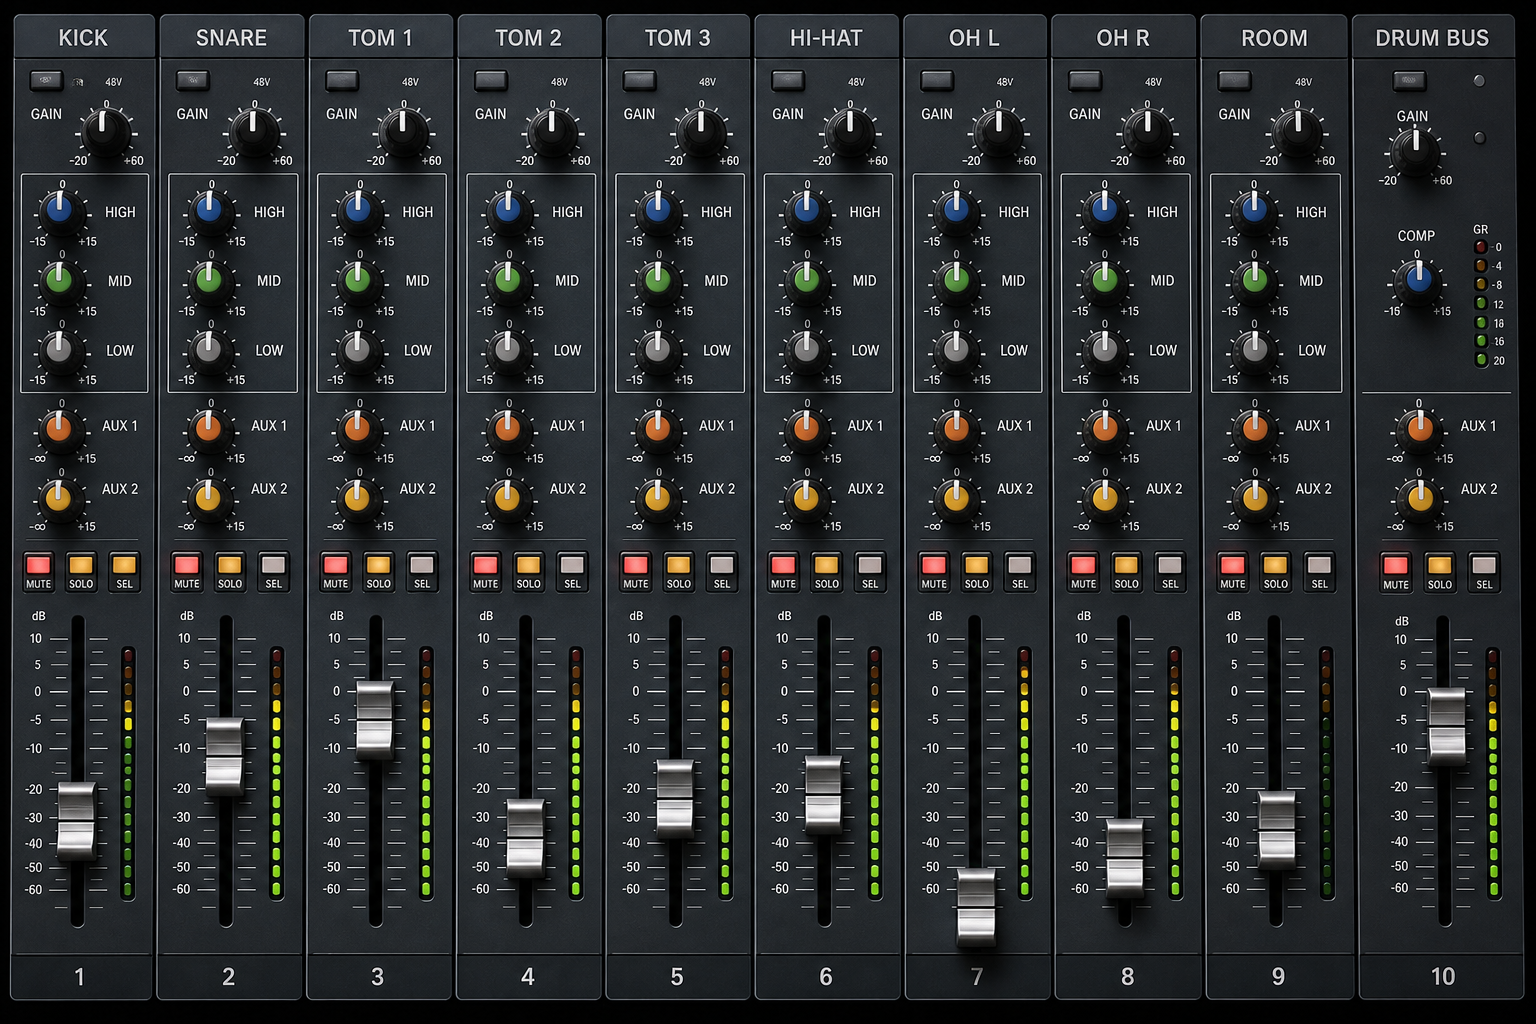The height and width of the screenshot is (1024, 1536).
Task: Toggle 48V switch on ROOM channel
Action: tap(1234, 80)
